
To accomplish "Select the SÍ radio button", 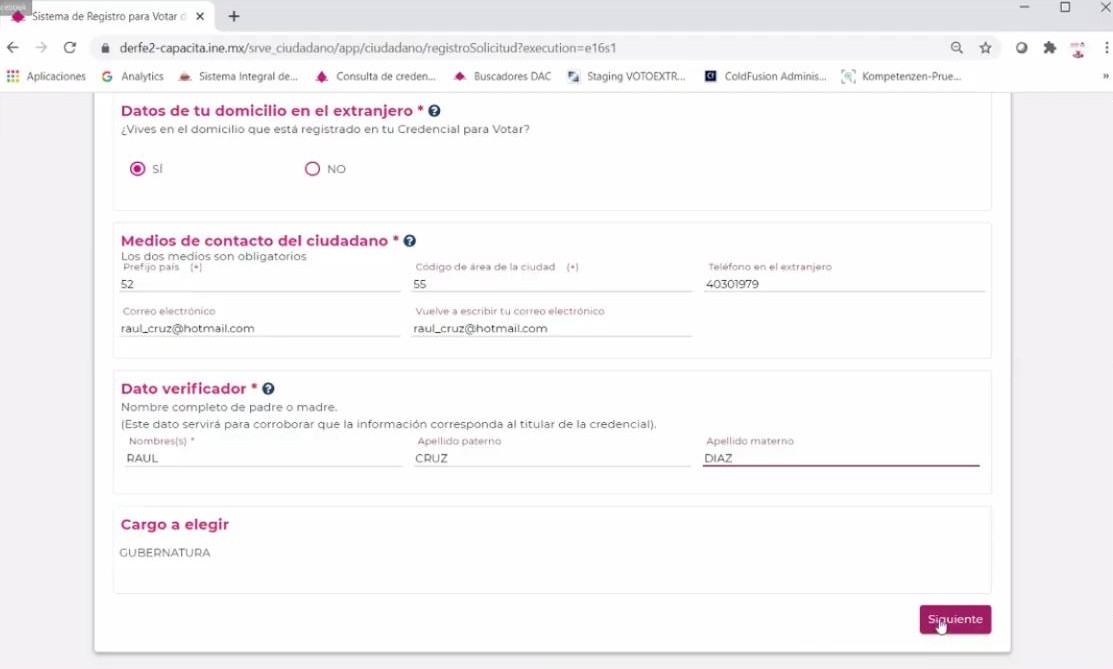I will point(138,169).
